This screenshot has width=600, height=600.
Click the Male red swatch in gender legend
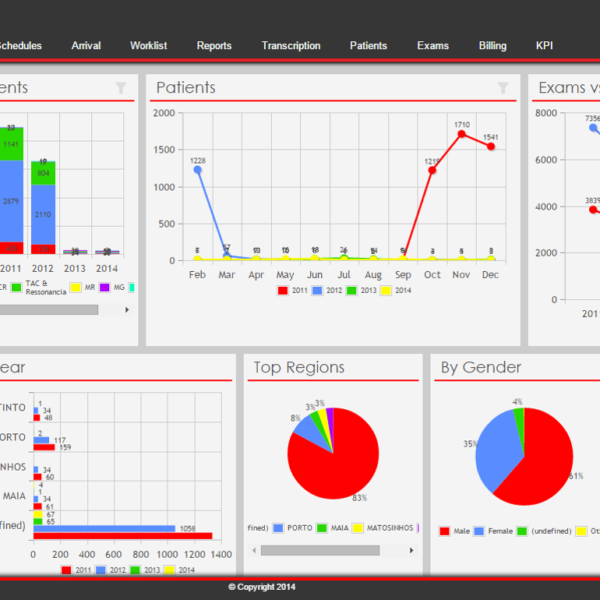[x=444, y=531]
